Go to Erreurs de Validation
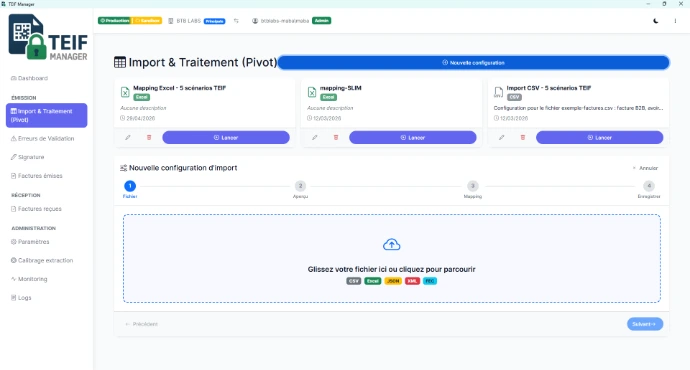This screenshot has height=370, width=690. tap(42, 139)
